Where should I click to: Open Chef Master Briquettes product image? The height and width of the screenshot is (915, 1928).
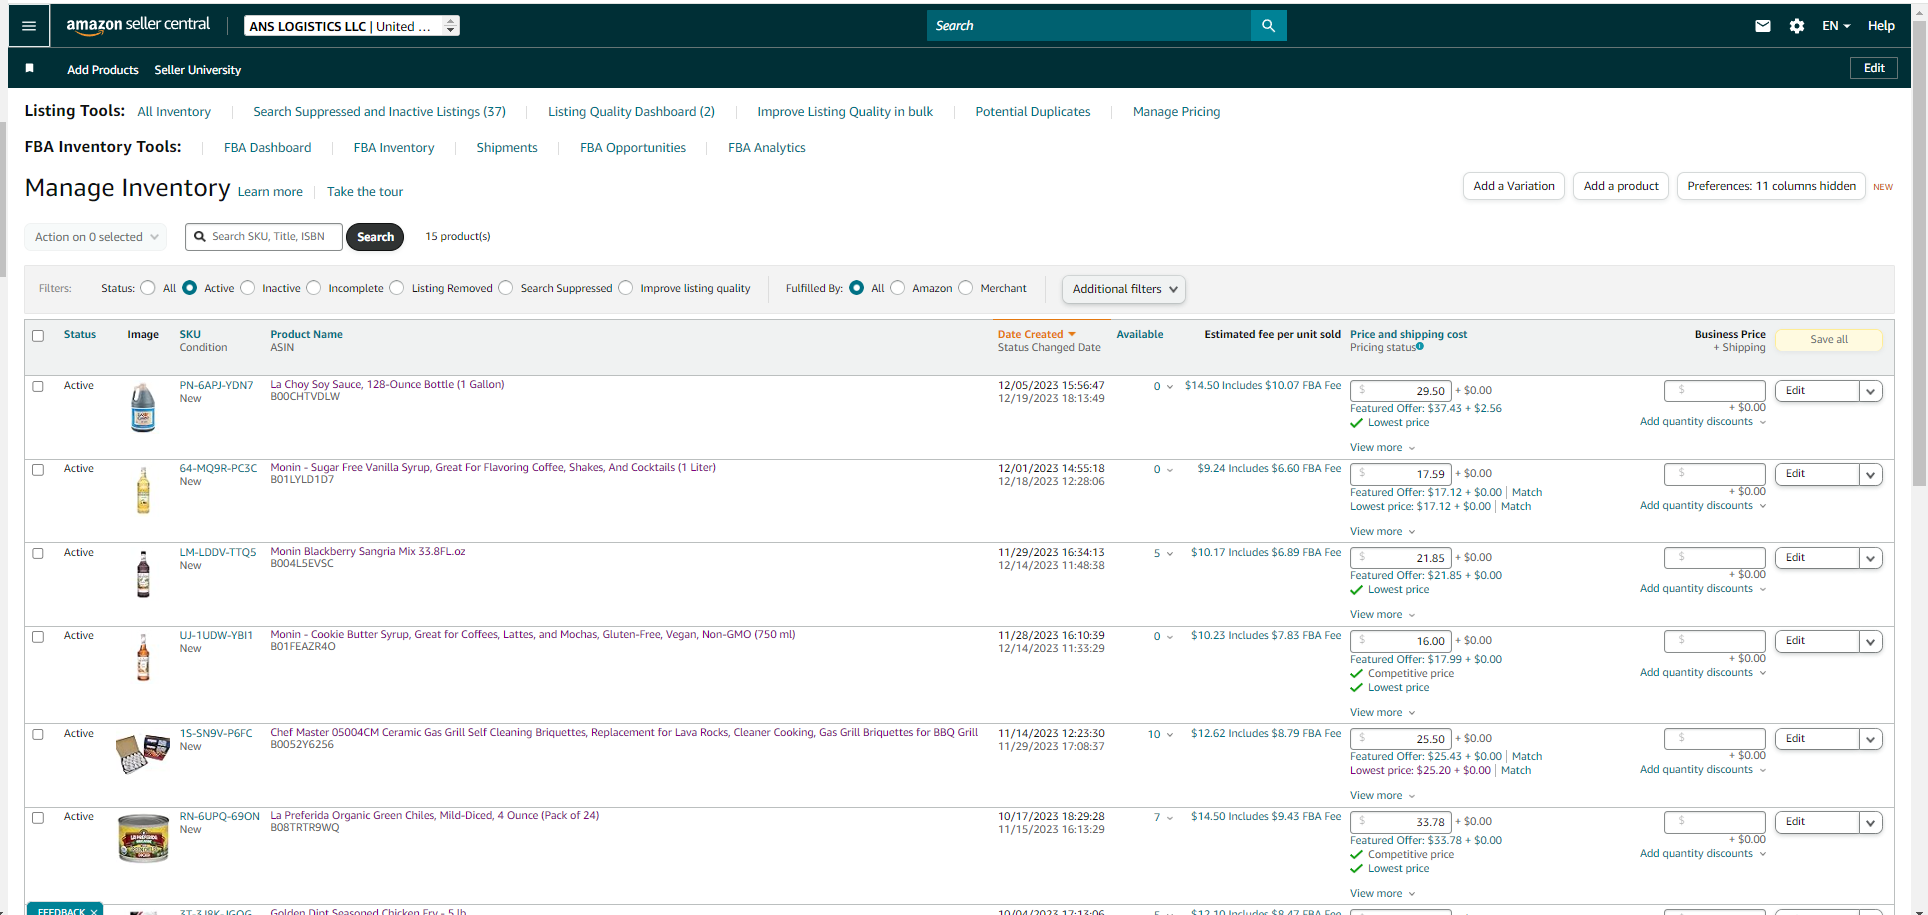143,754
